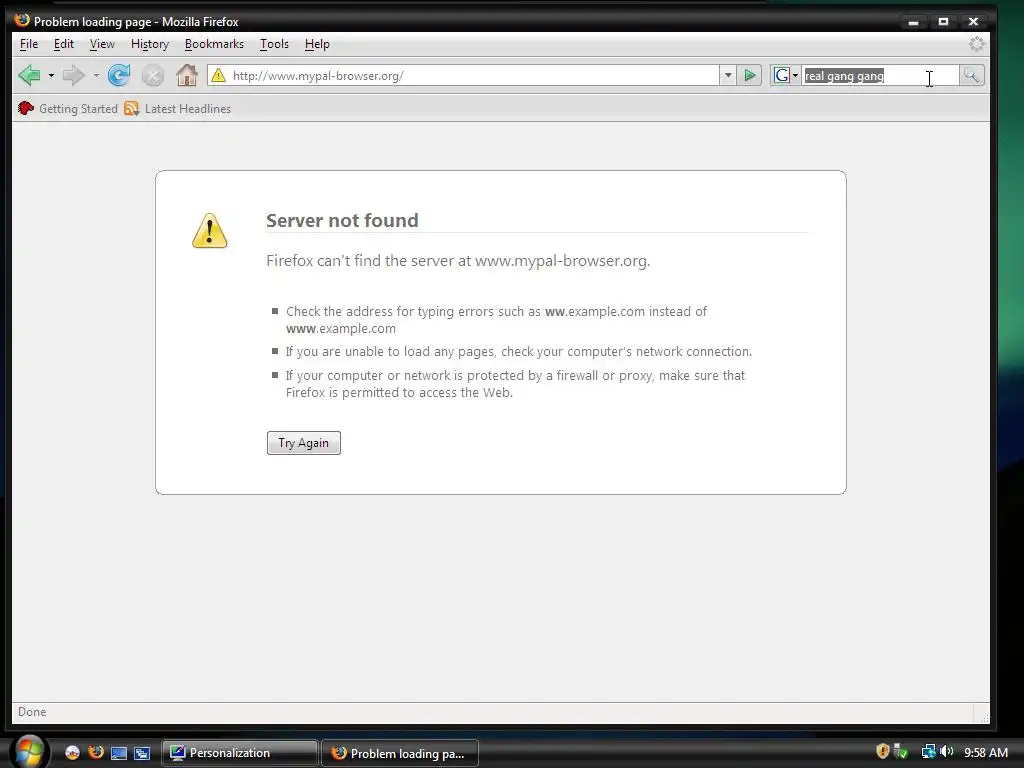Click the volume speaker tray icon
The image size is (1024, 768).
click(x=946, y=752)
